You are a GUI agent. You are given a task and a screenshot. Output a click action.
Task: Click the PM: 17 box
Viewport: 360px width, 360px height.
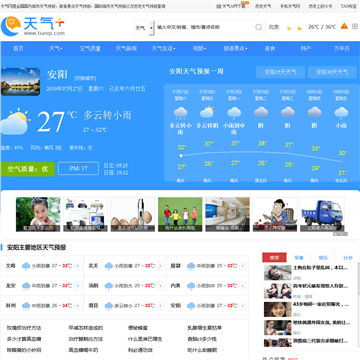pos(78,169)
